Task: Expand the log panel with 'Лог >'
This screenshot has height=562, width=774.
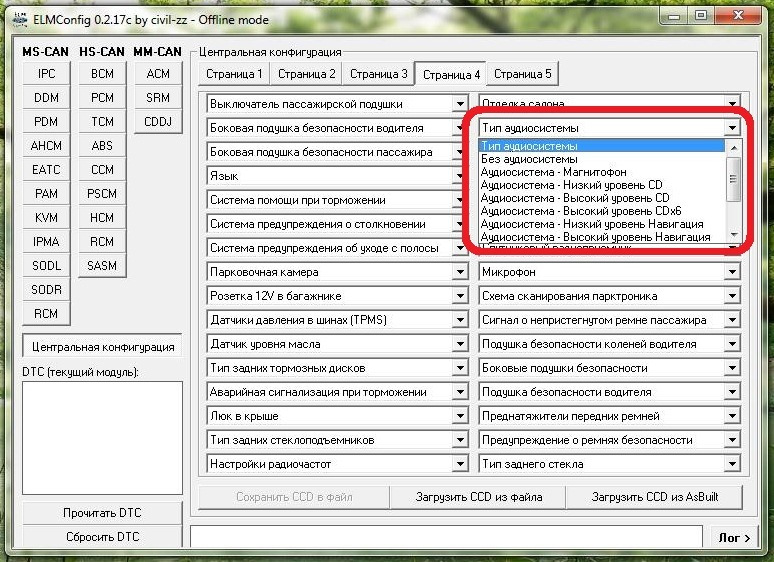Action: pos(735,538)
